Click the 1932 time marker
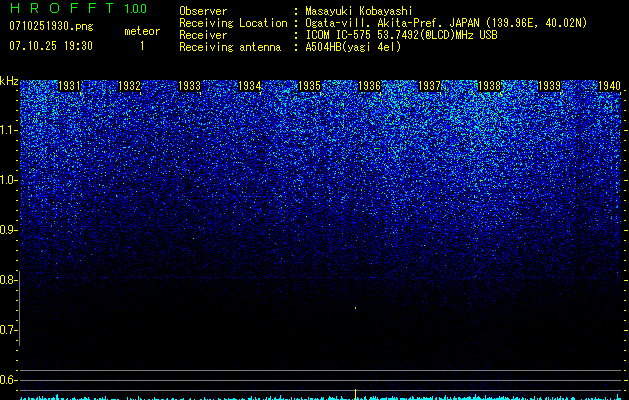Viewport: 629px width, 400px height. [x=130, y=86]
